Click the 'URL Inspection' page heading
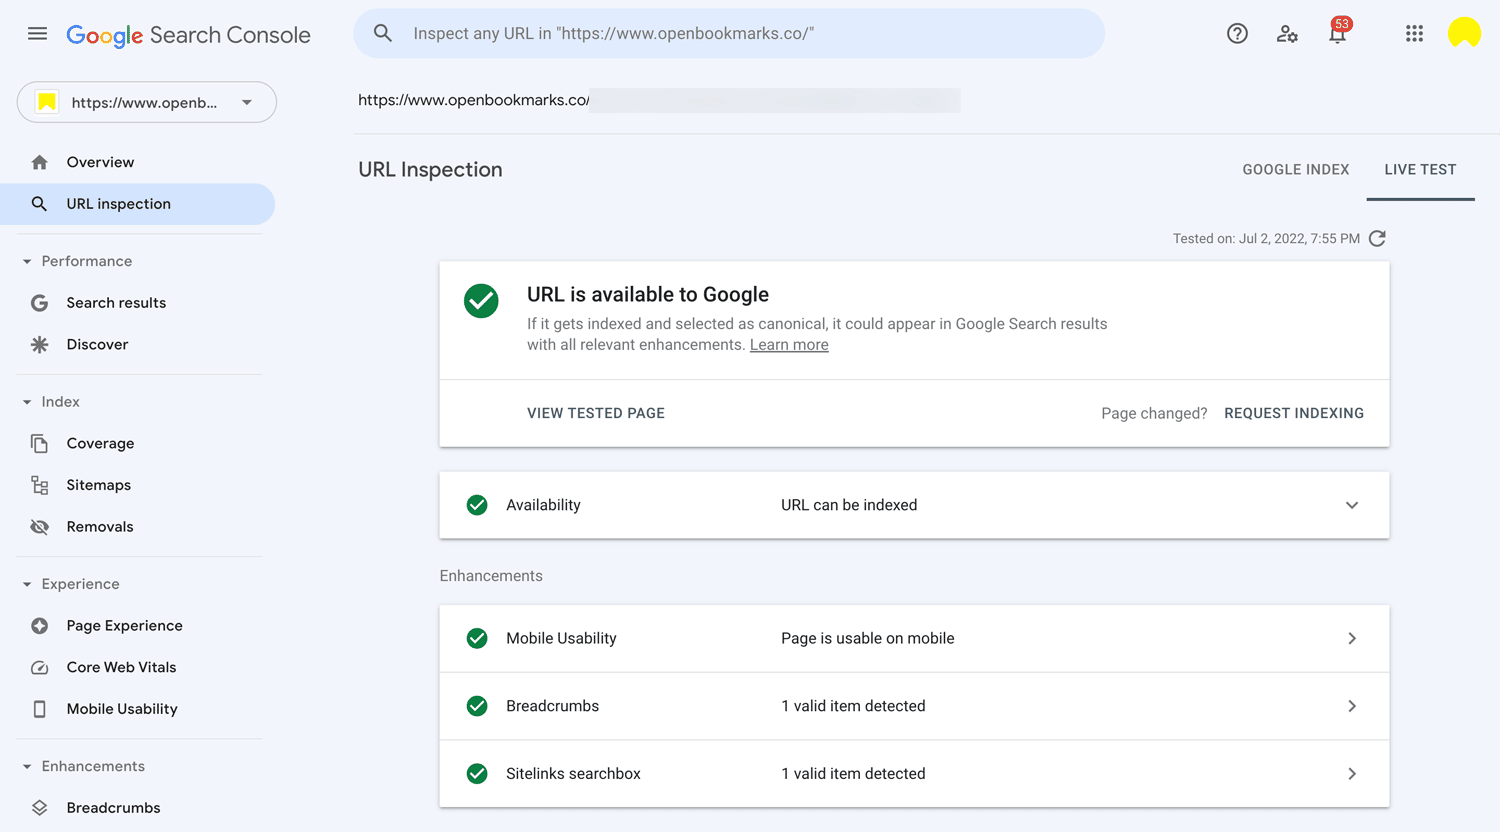Screen dimensions: 1500x832 430,170
